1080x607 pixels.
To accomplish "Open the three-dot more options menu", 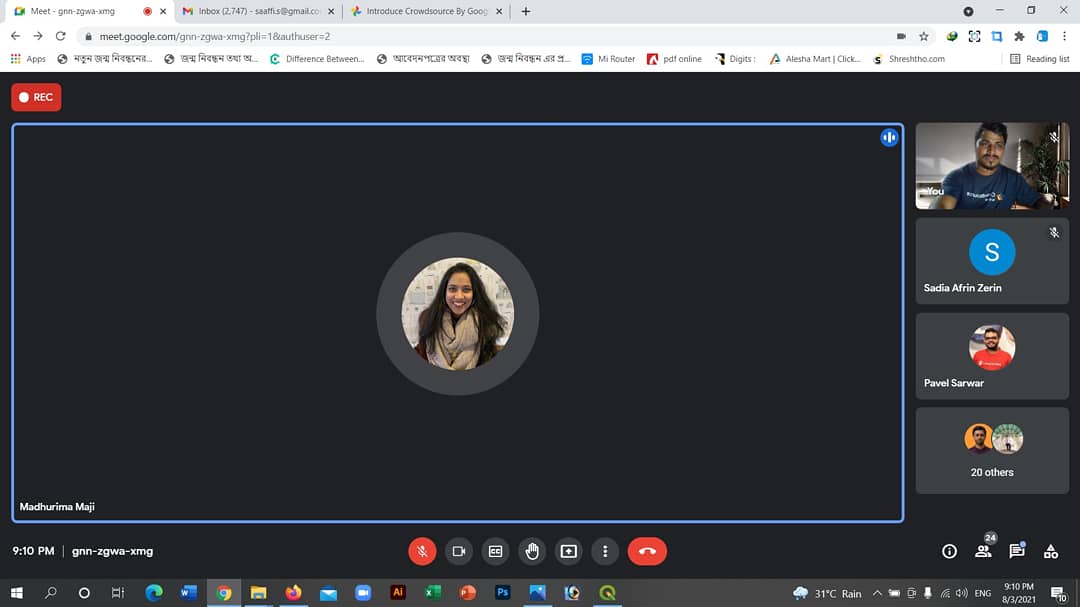I will 605,551.
